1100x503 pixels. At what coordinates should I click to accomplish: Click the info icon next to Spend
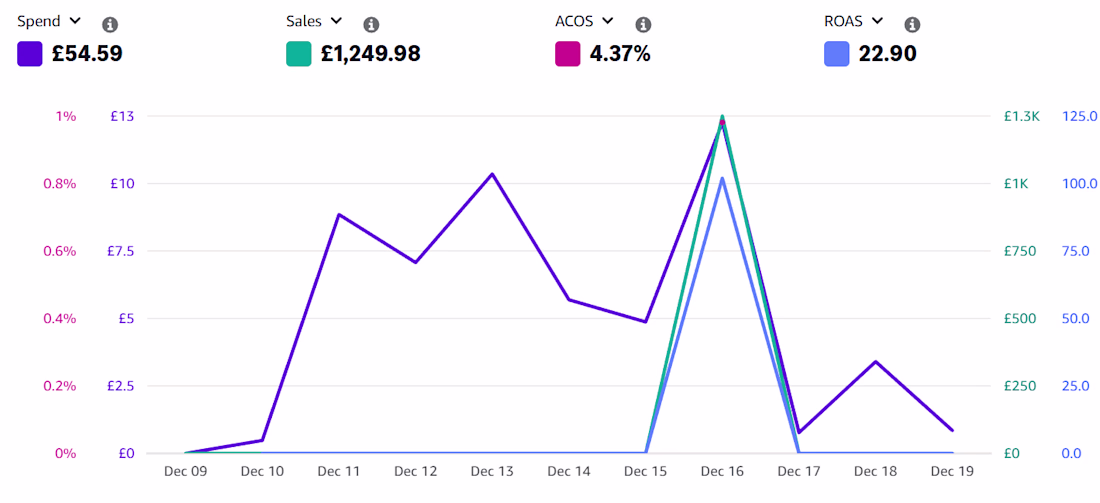(x=109, y=25)
